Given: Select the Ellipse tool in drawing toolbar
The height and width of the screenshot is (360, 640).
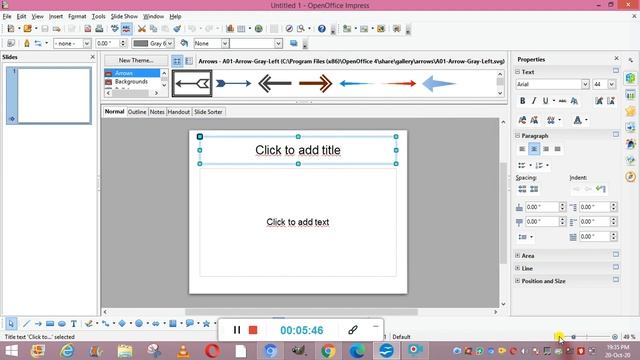Looking at the screenshot, I should click(62, 324).
